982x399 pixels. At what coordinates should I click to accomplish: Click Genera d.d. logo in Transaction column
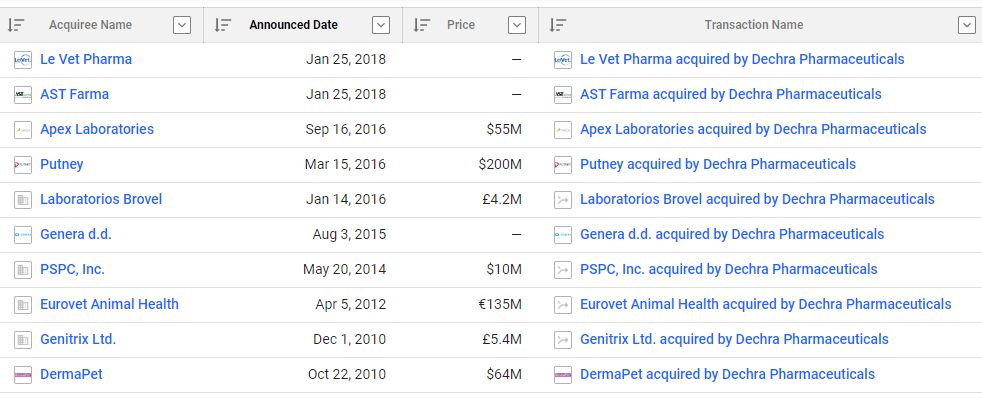[563, 235]
